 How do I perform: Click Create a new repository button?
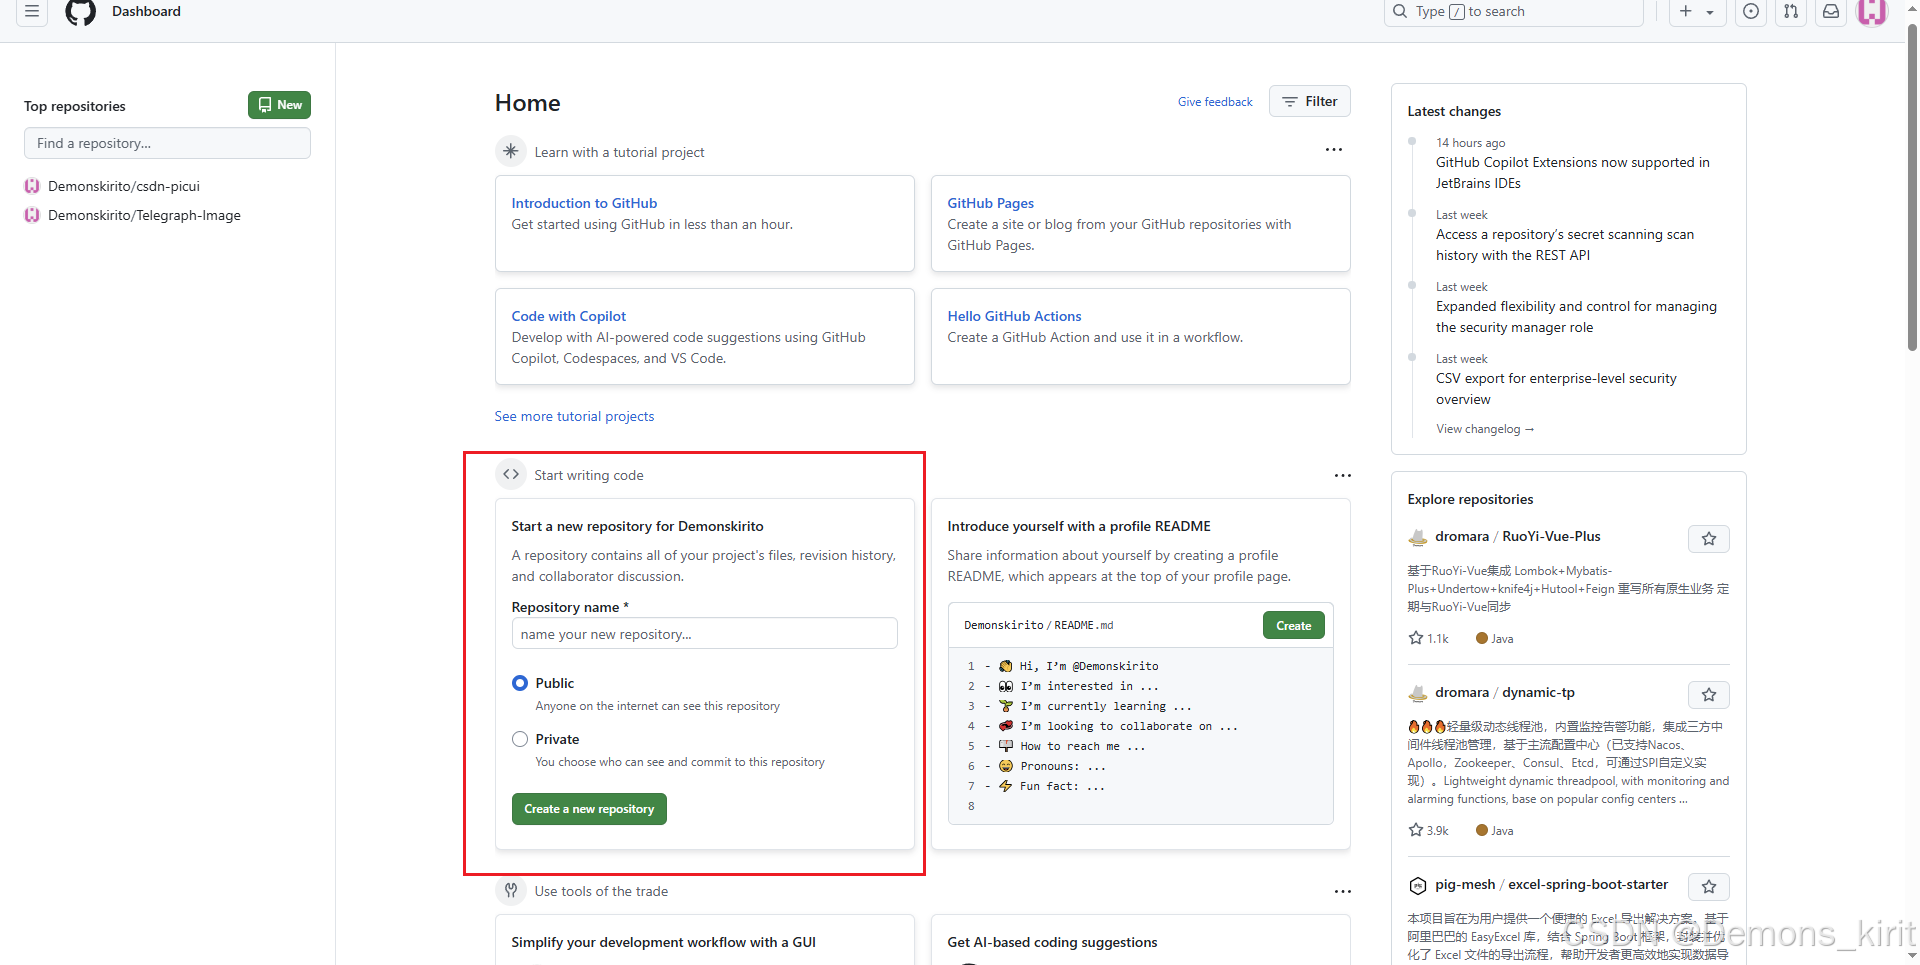[589, 809]
